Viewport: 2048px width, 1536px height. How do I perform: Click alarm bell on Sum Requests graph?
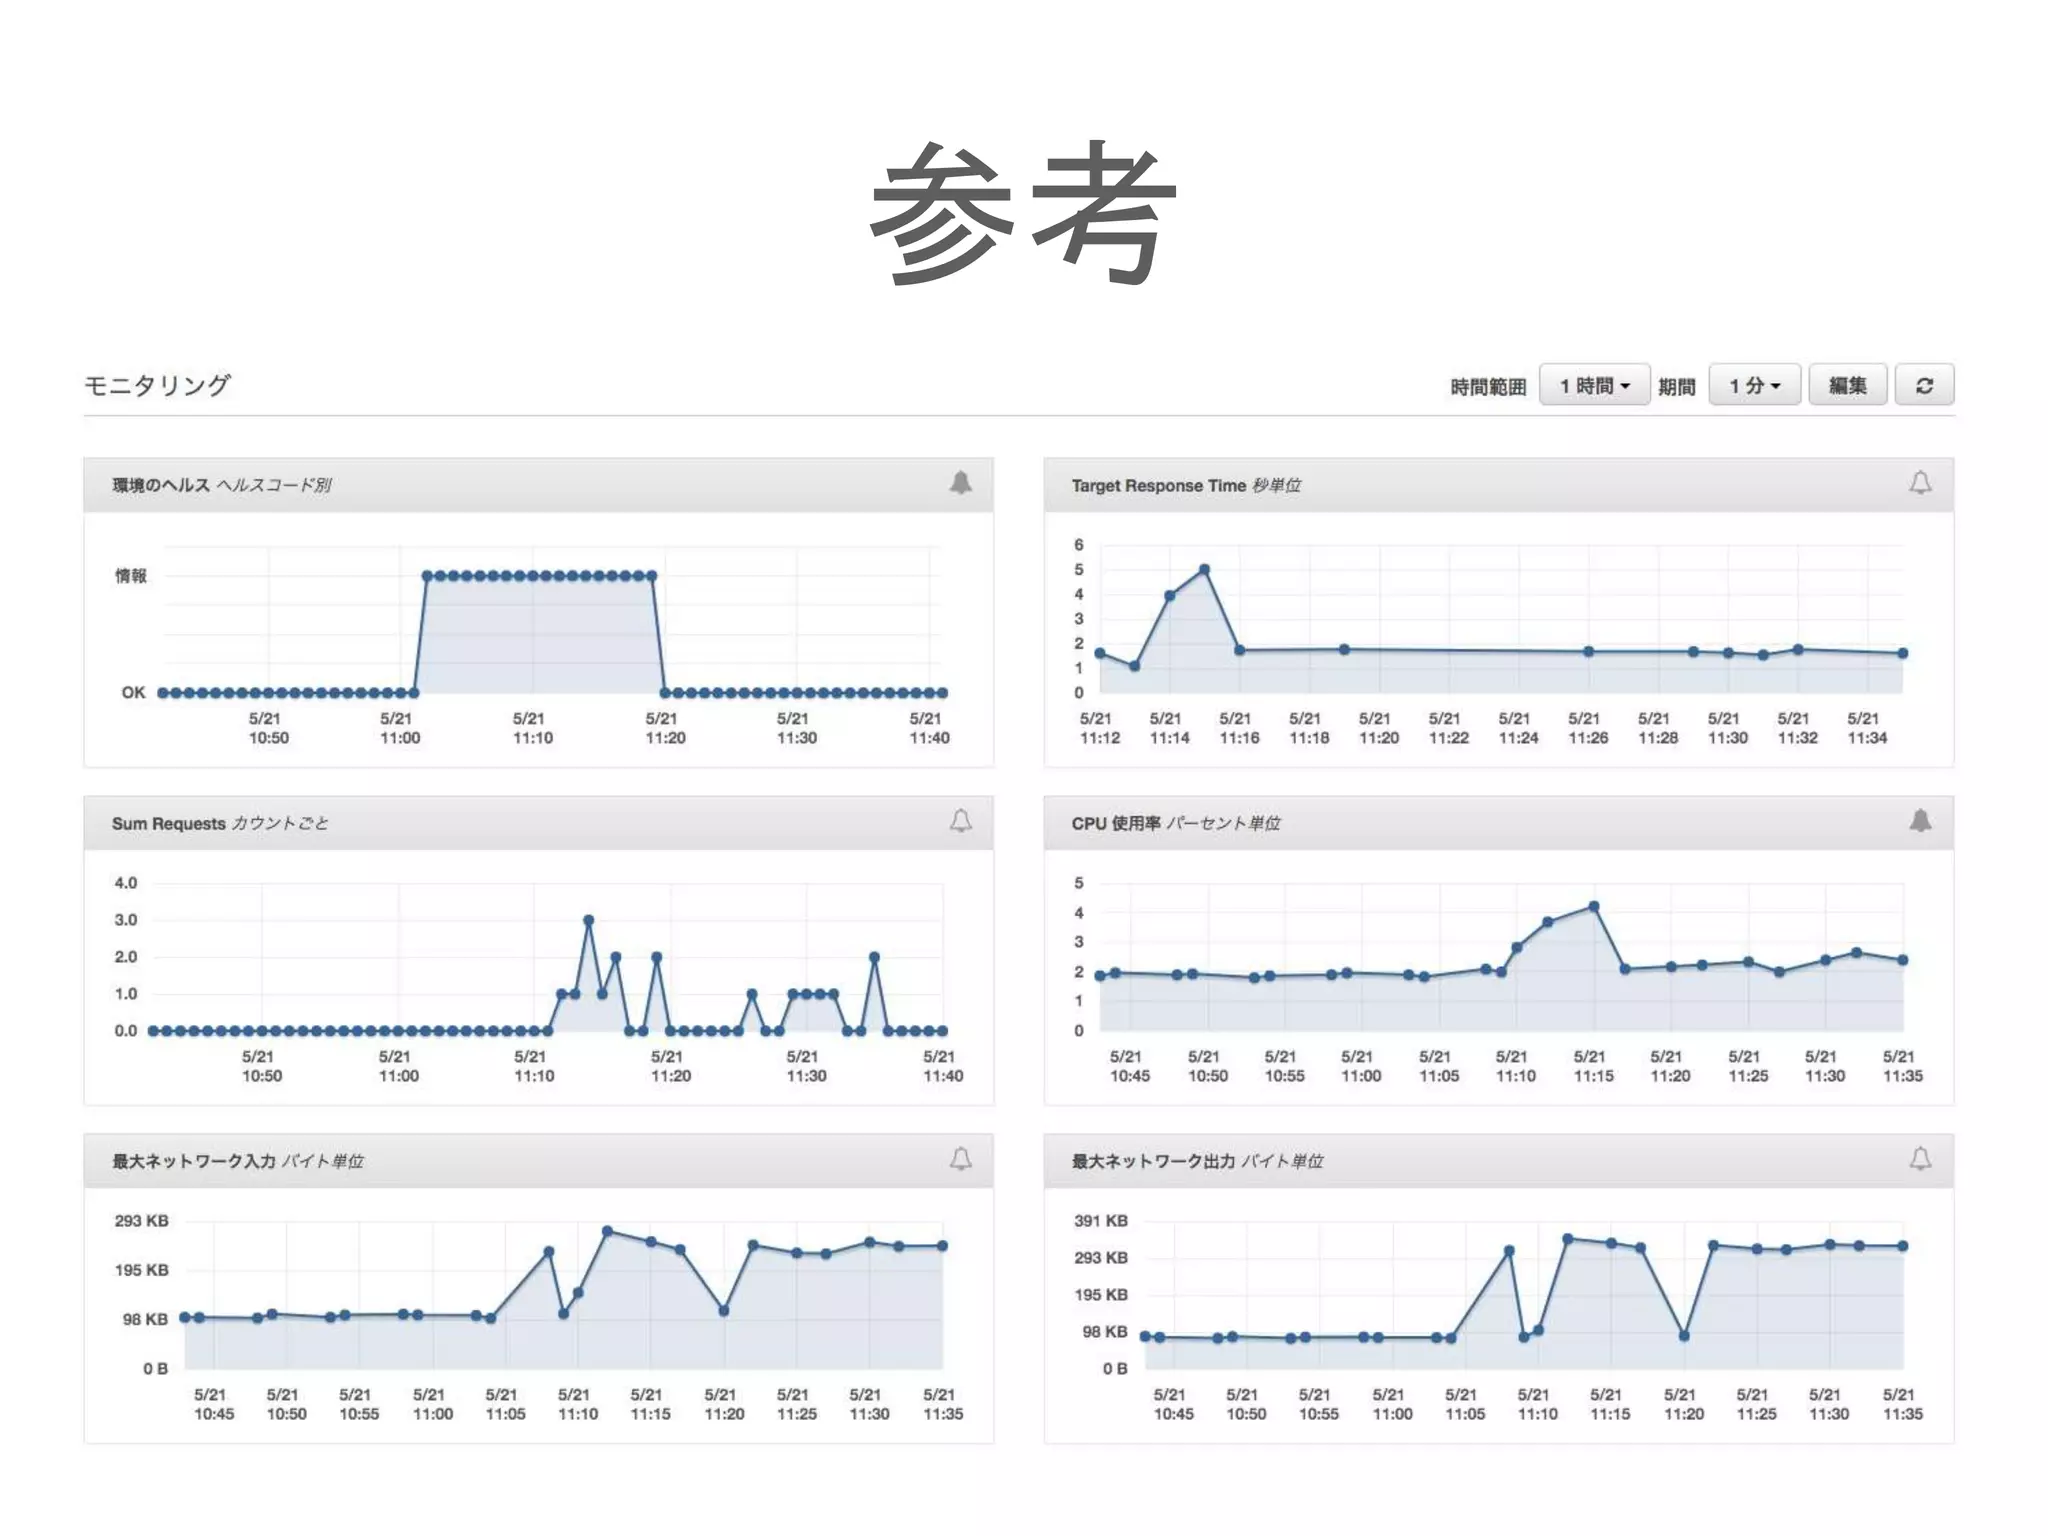[960, 822]
